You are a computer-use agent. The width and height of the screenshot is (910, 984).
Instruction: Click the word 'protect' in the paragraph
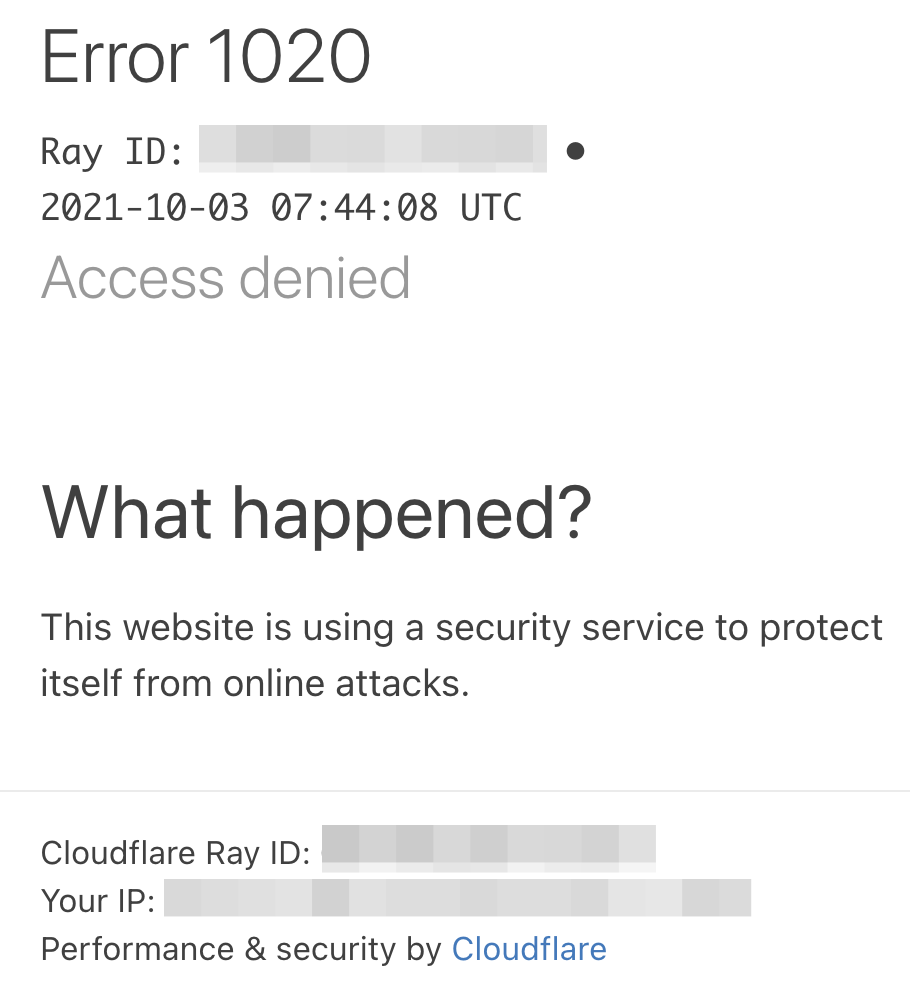(822, 628)
